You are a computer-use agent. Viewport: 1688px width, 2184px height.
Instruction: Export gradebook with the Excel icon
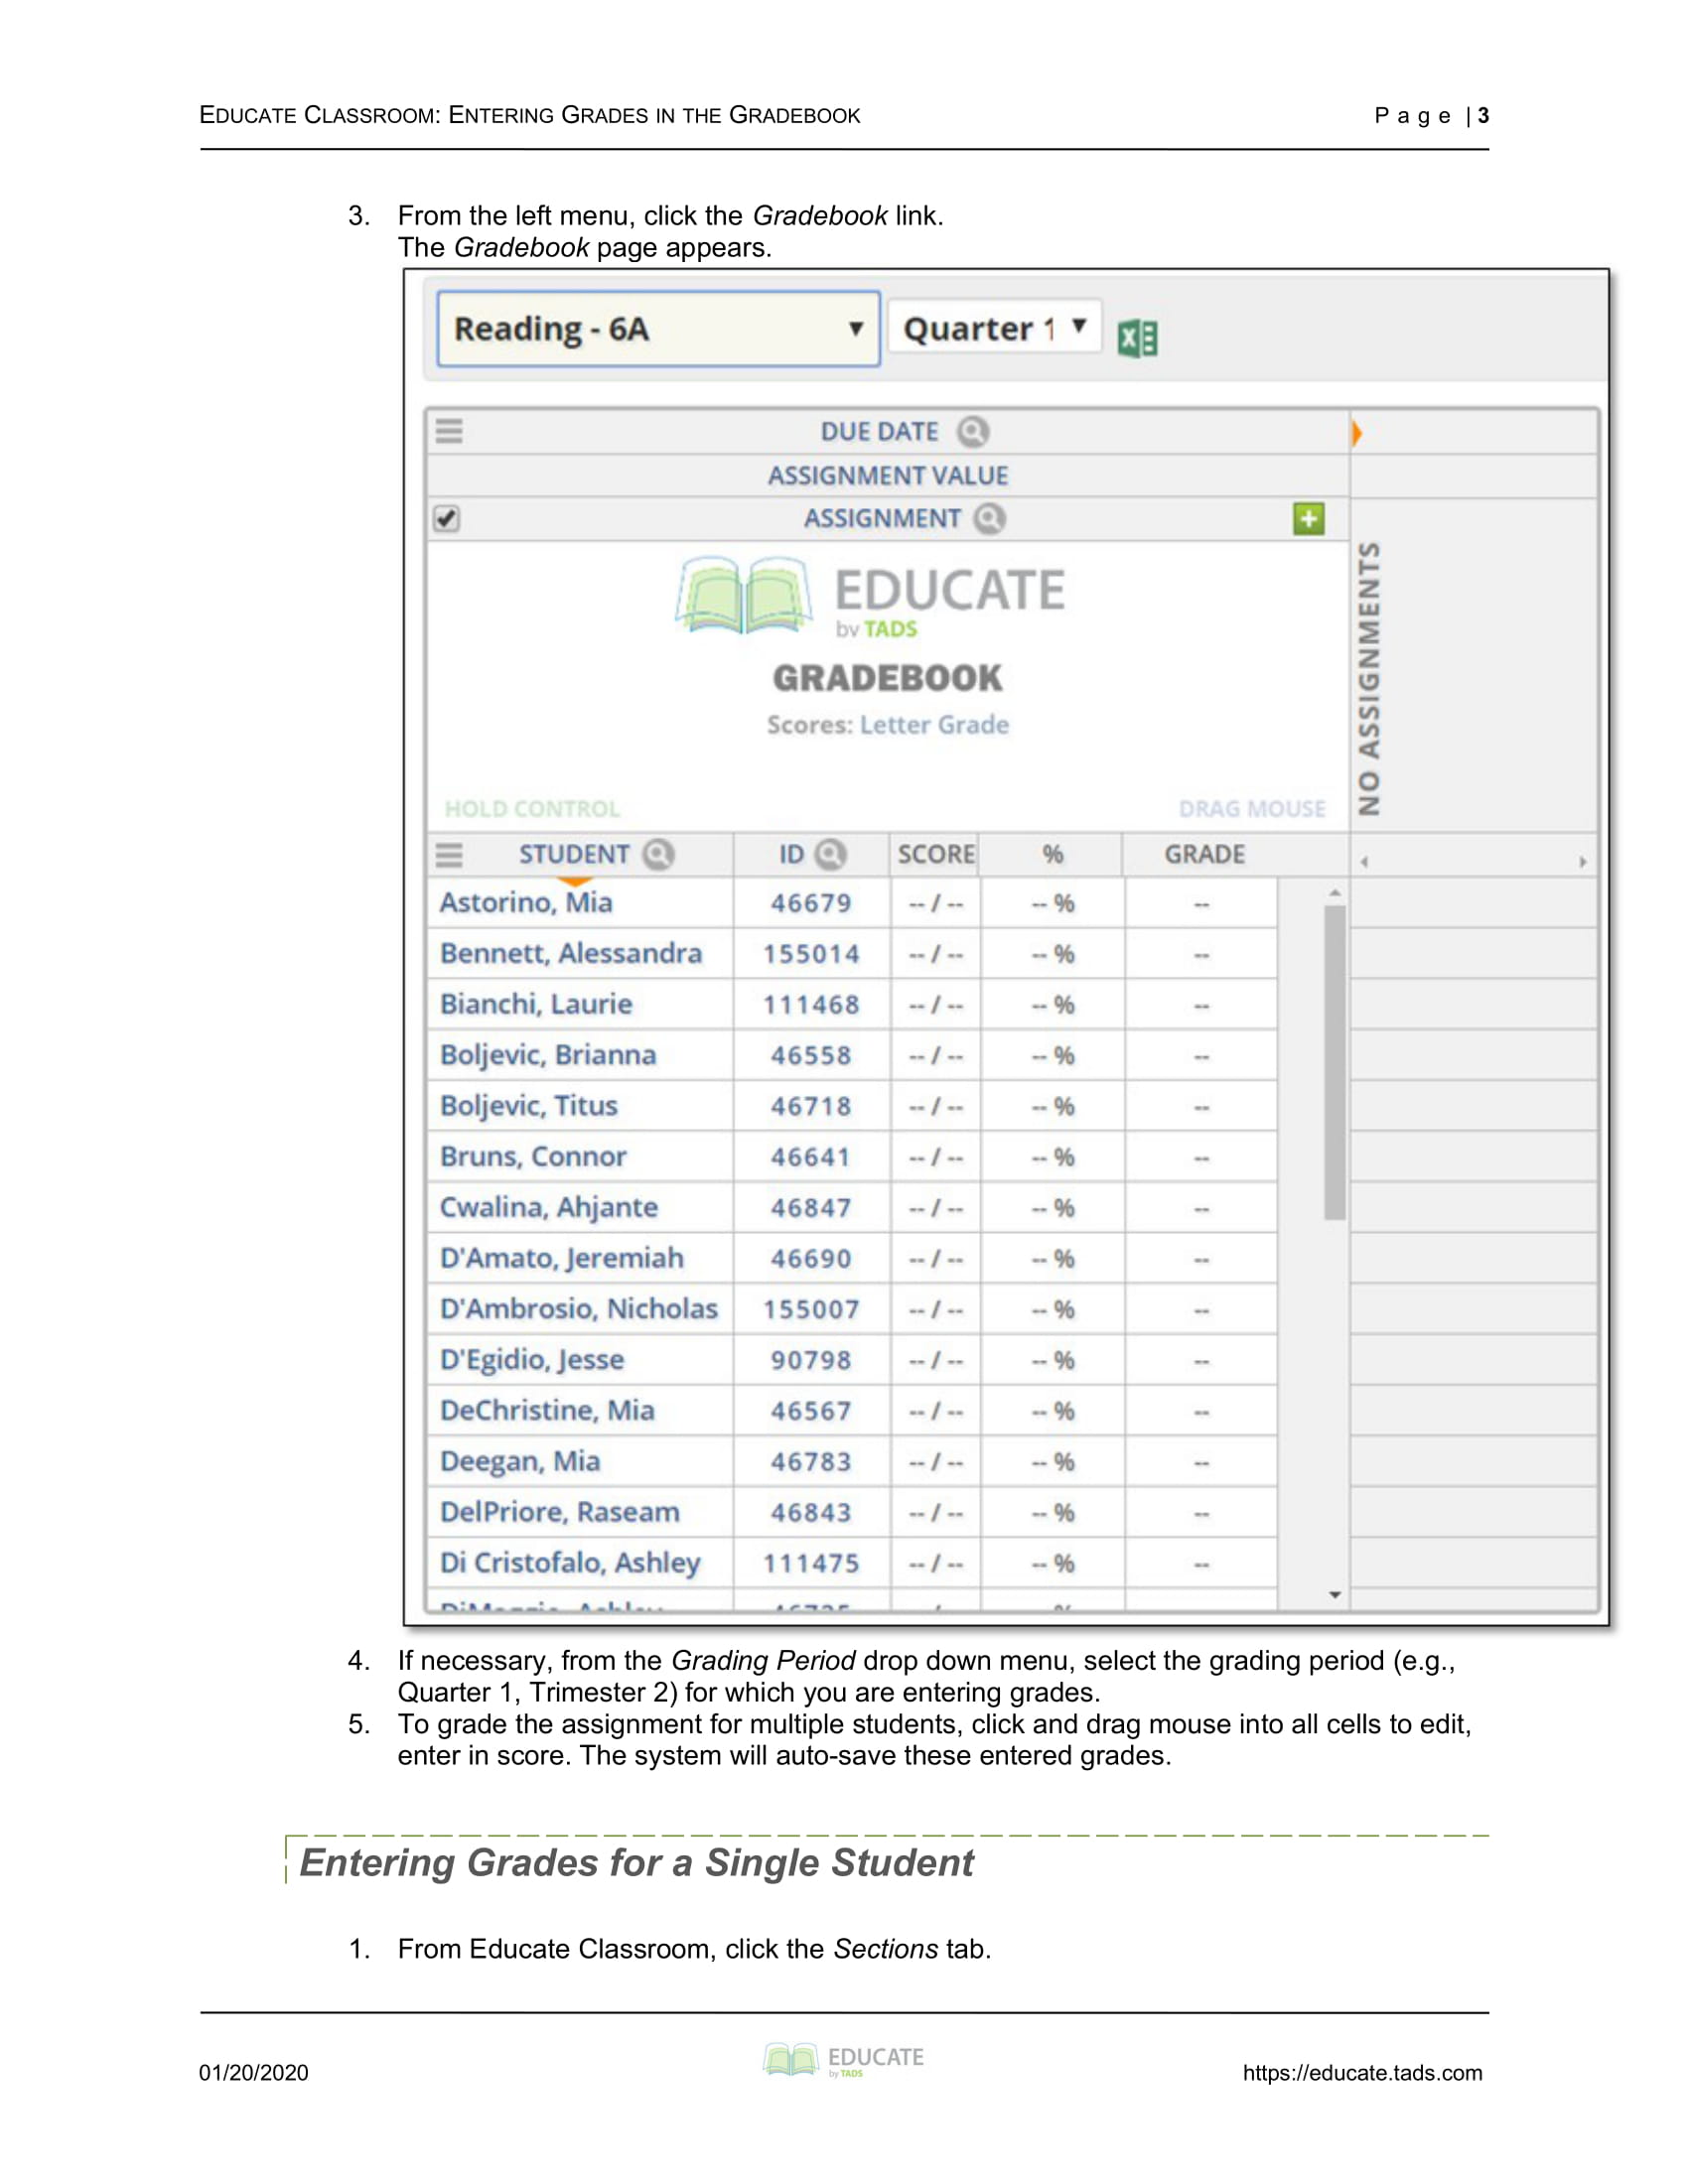[1137, 338]
